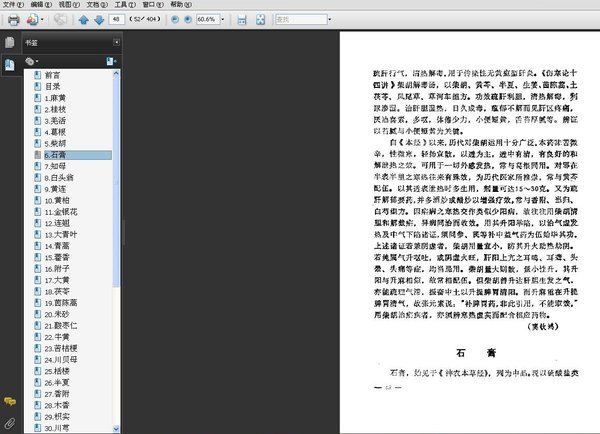The image size is (600, 434).
Task: Open the 视图 menu
Action: click(69, 5)
